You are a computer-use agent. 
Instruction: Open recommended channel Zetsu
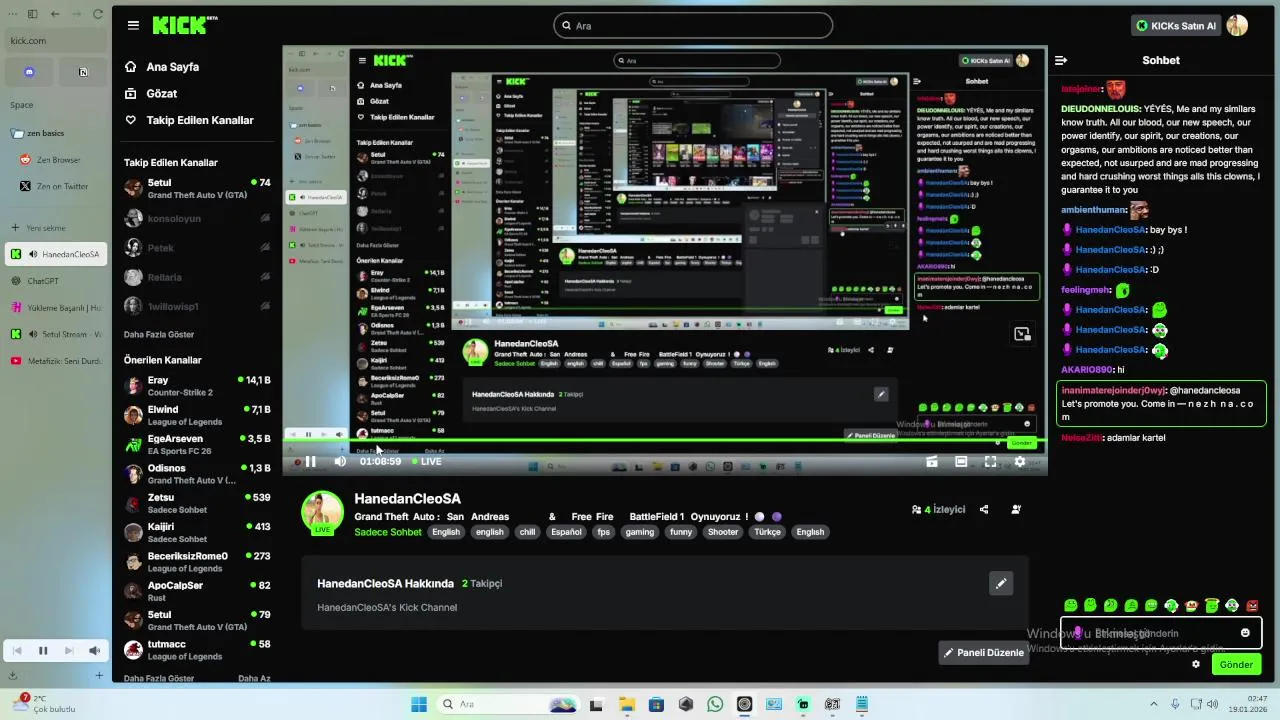[x=197, y=503]
